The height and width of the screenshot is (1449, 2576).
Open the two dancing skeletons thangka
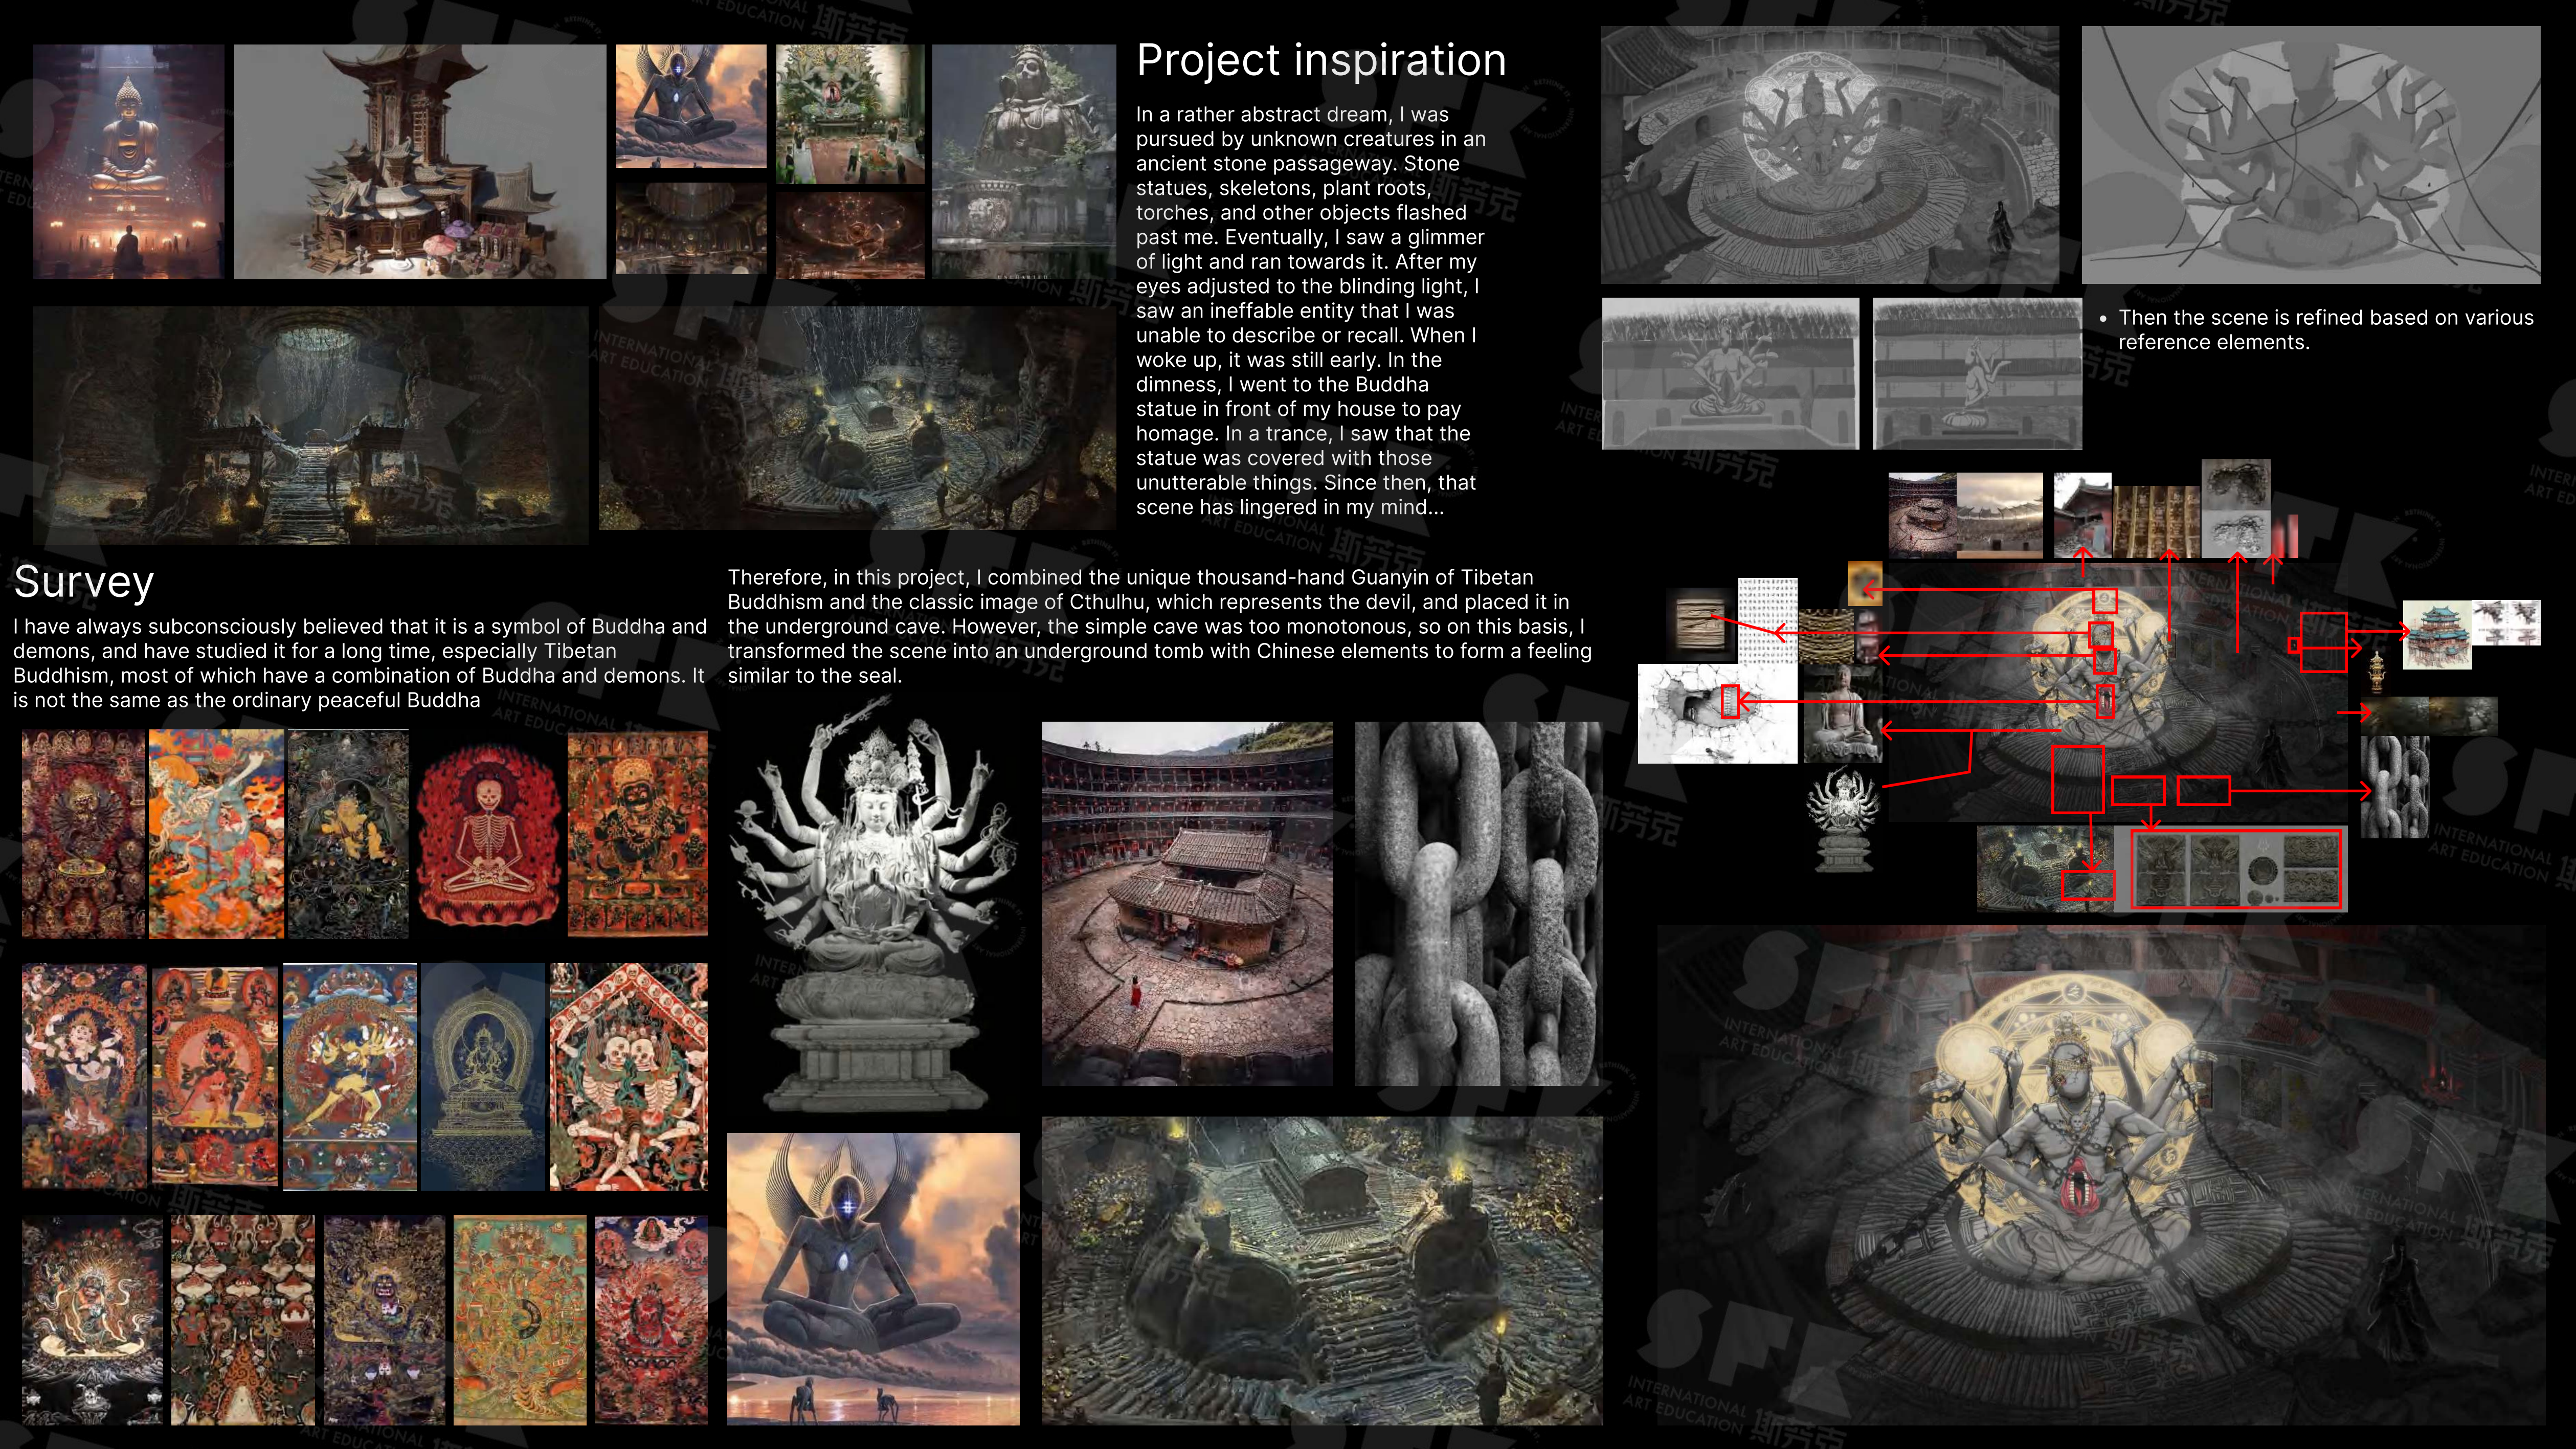[628, 1077]
